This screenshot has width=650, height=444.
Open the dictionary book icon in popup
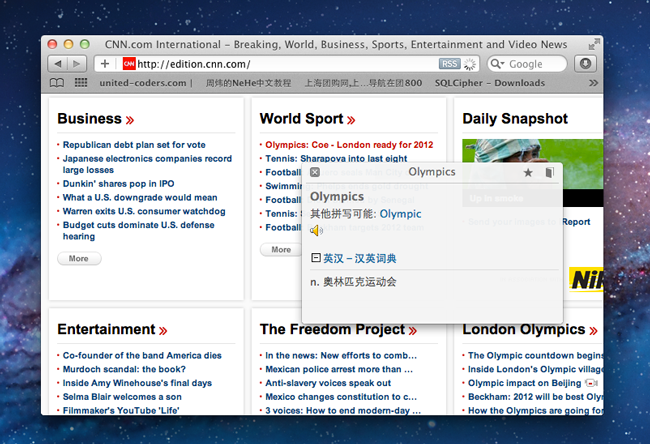click(x=550, y=172)
